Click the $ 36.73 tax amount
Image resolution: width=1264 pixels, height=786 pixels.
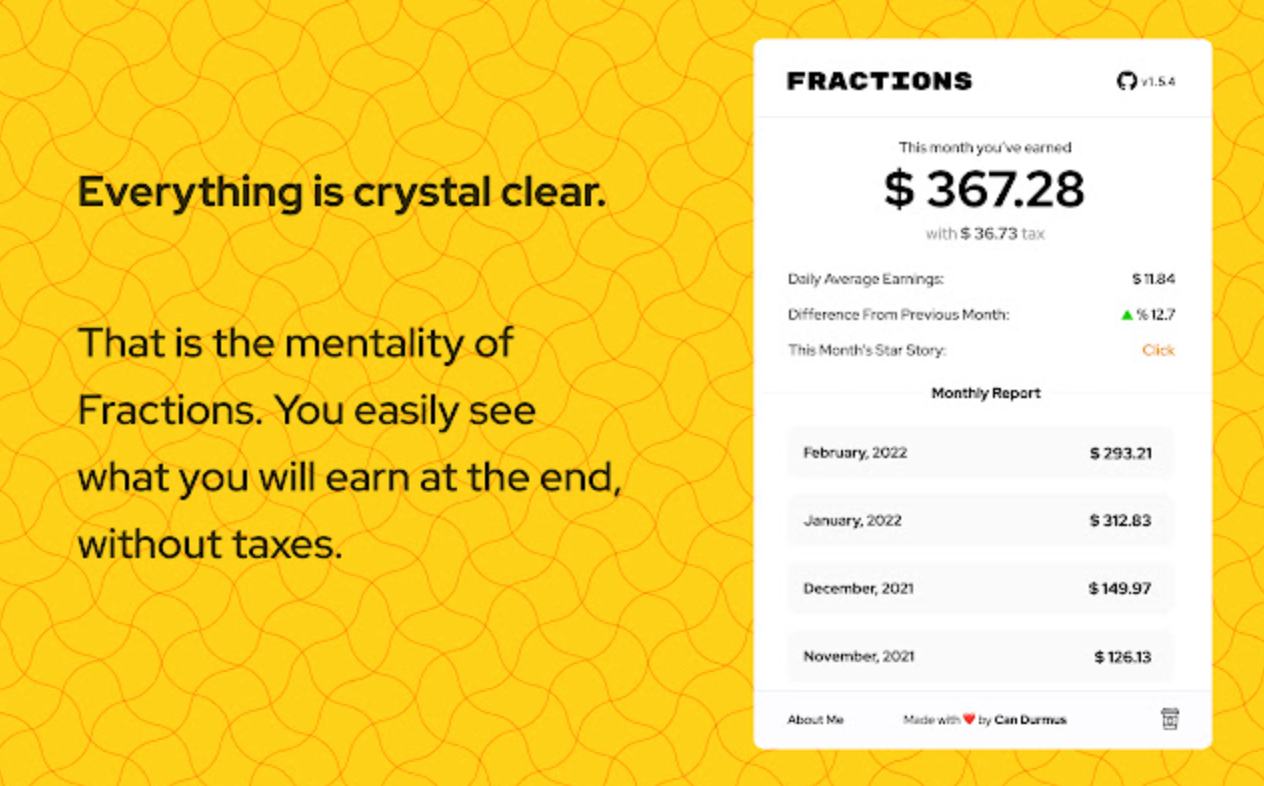[x=988, y=234]
